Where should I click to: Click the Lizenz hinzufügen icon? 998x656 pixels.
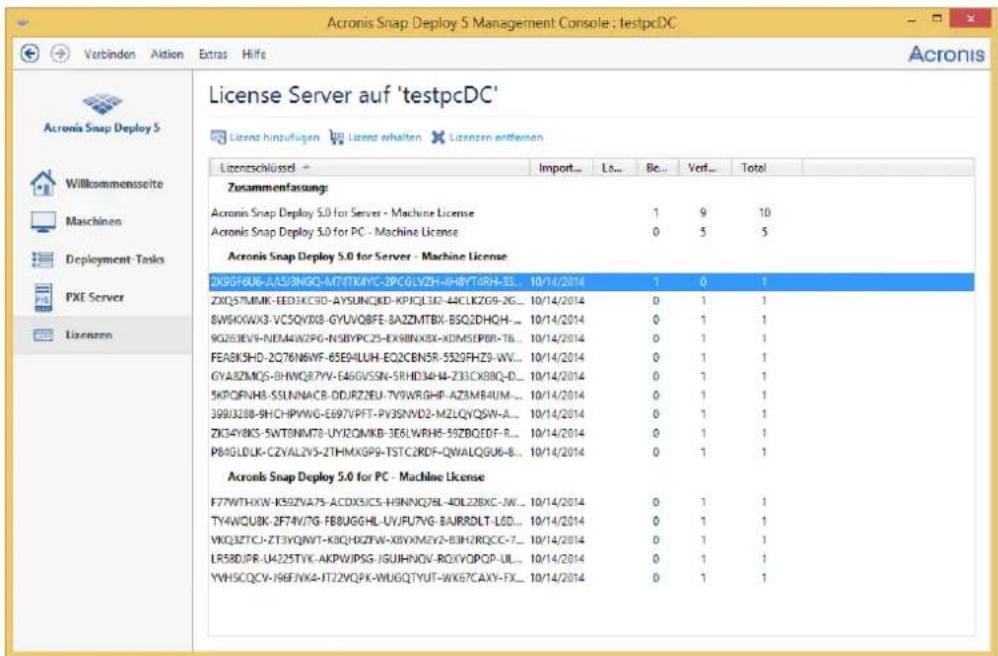point(218,137)
